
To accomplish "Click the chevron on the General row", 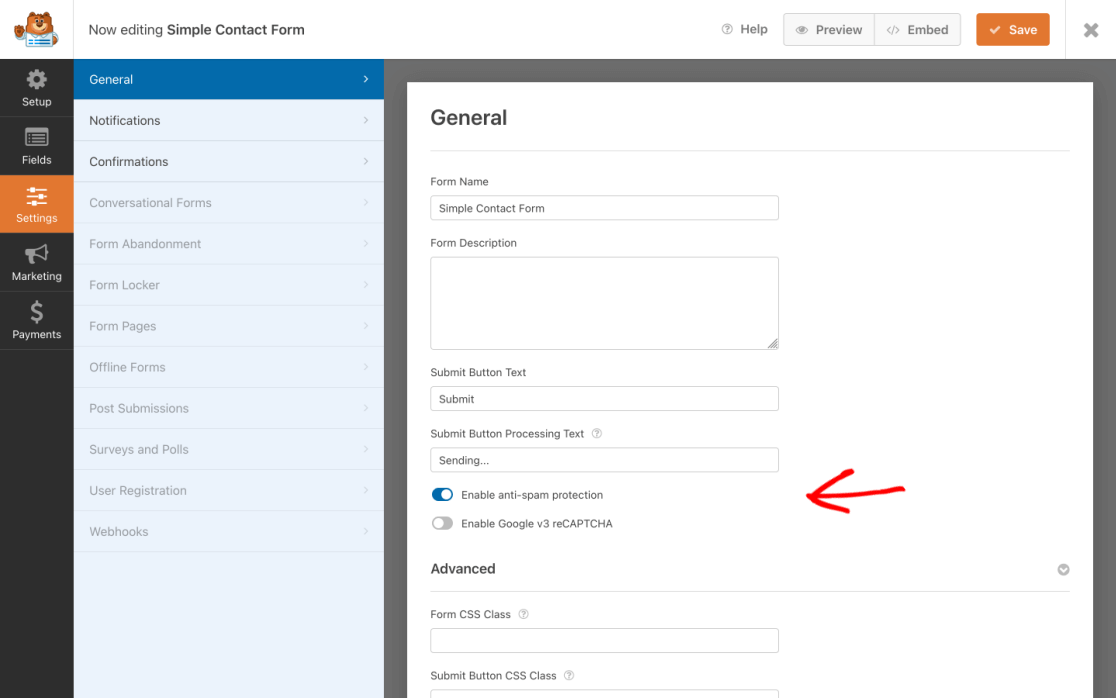I will (366, 79).
